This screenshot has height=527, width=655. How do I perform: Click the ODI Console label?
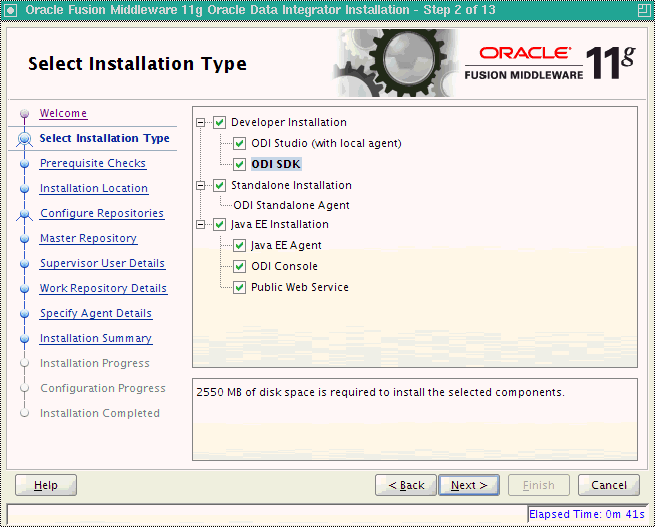click(284, 266)
